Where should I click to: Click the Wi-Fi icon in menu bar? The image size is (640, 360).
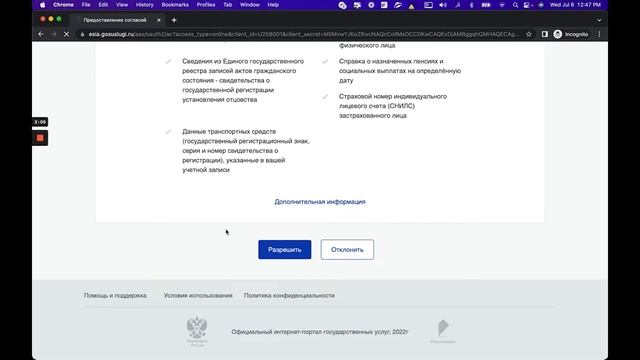pyautogui.click(x=502, y=5)
